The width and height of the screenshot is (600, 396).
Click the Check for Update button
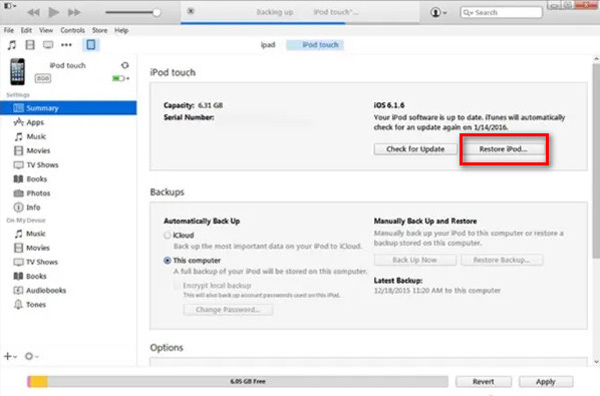coord(415,149)
